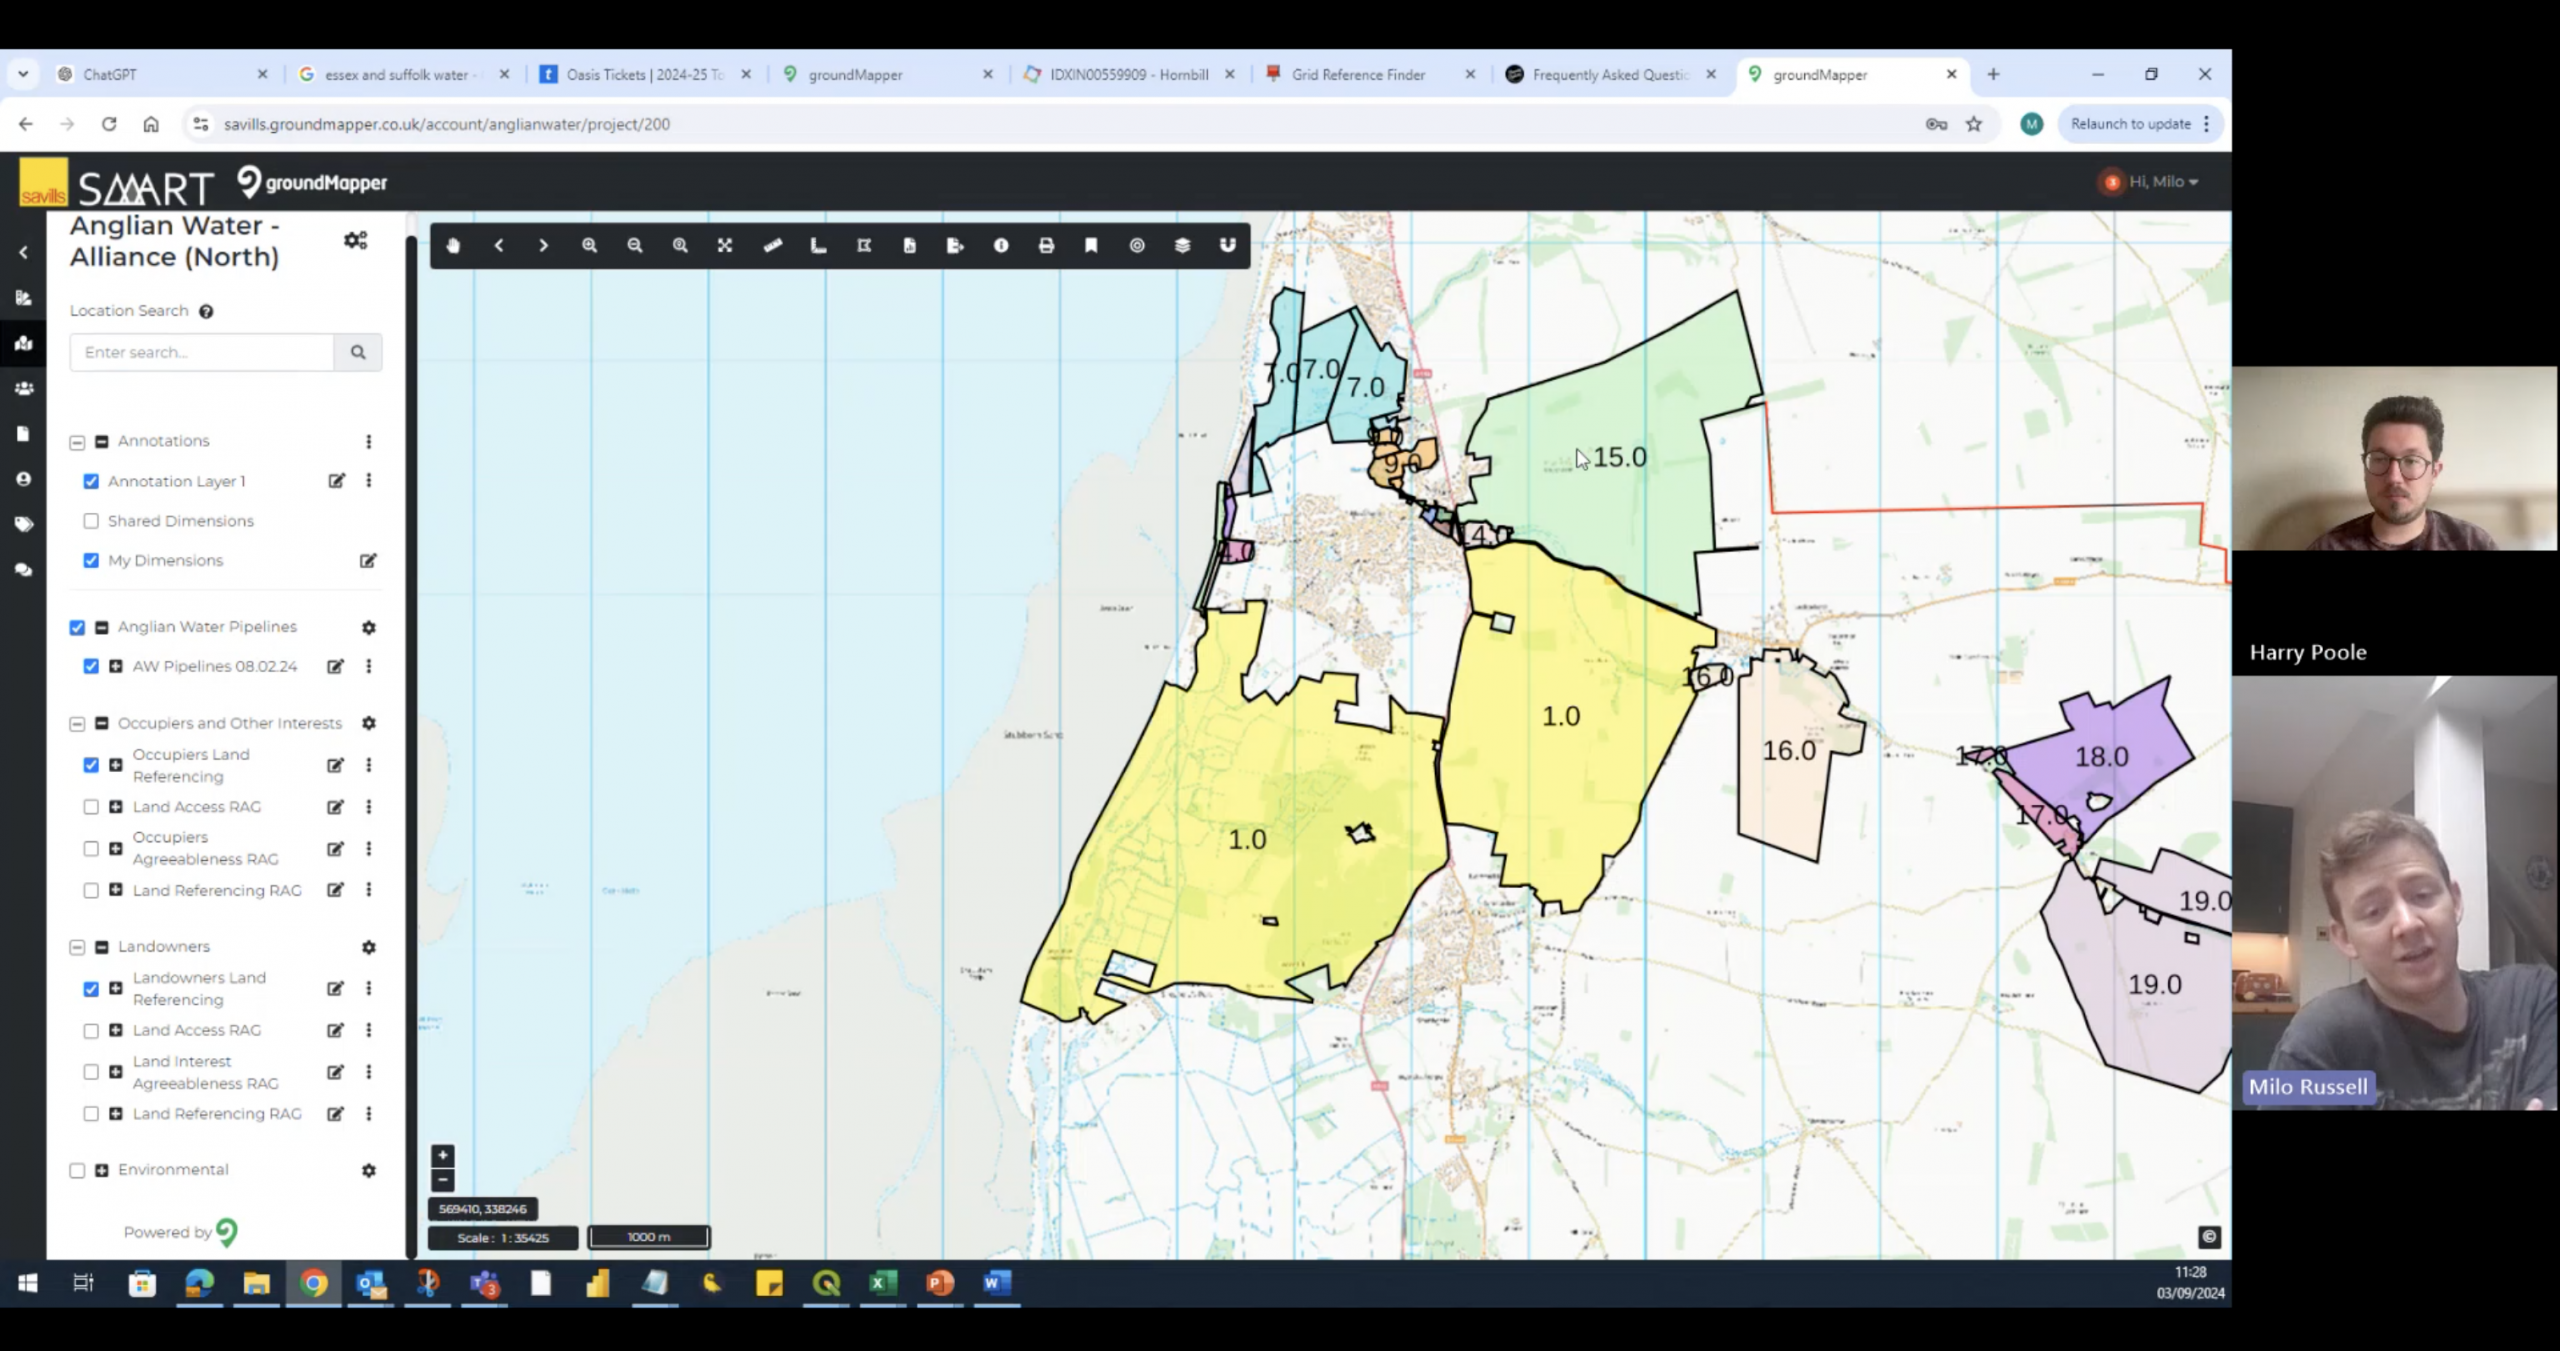Open the bookmark tool
The width and height of the screenshot is (2560, 1351).
(1091, 246)
